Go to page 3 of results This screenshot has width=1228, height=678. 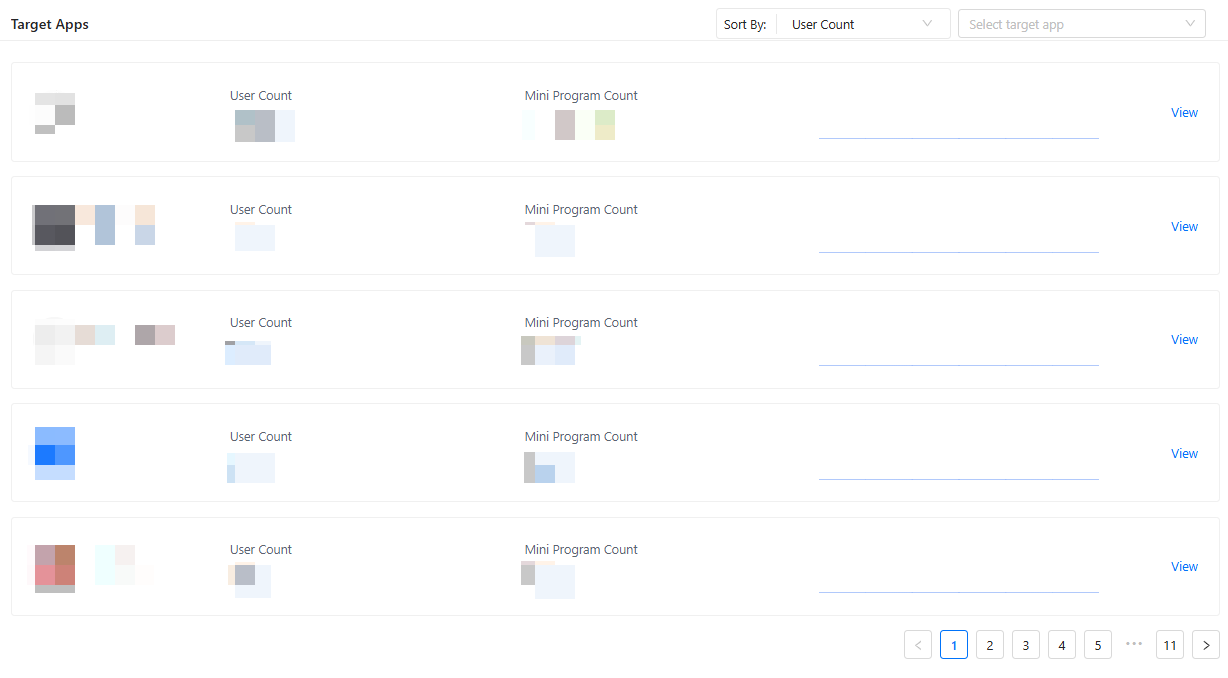1026,645
